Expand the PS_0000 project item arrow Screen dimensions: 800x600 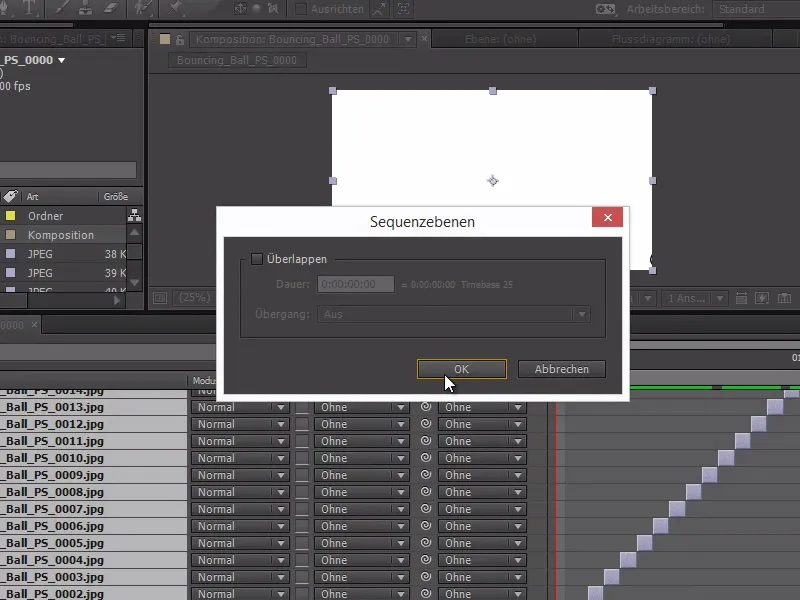click(62, 60)
